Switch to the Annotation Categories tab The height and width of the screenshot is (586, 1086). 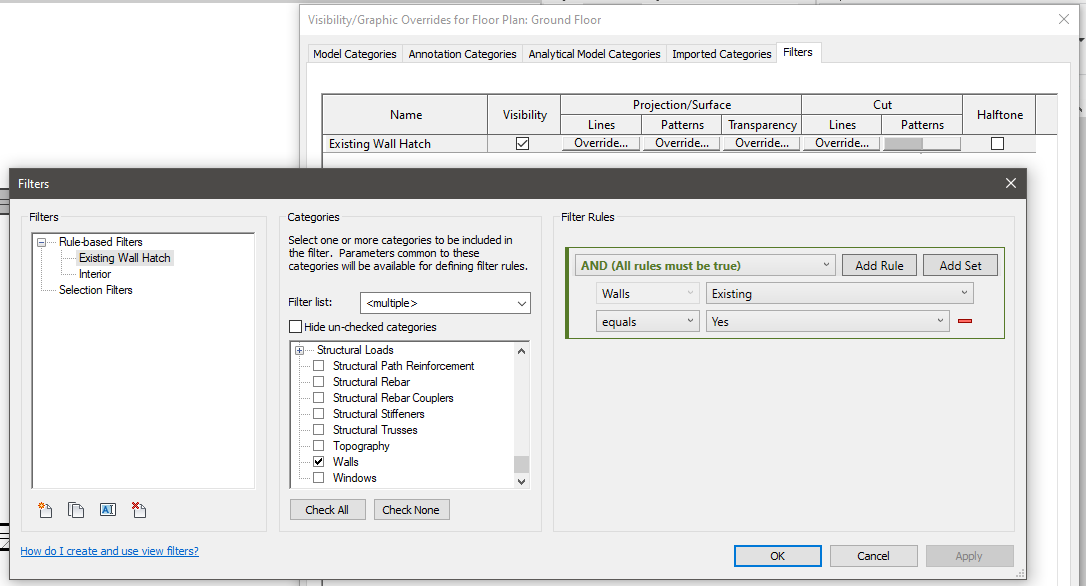[x=462, y=54]
